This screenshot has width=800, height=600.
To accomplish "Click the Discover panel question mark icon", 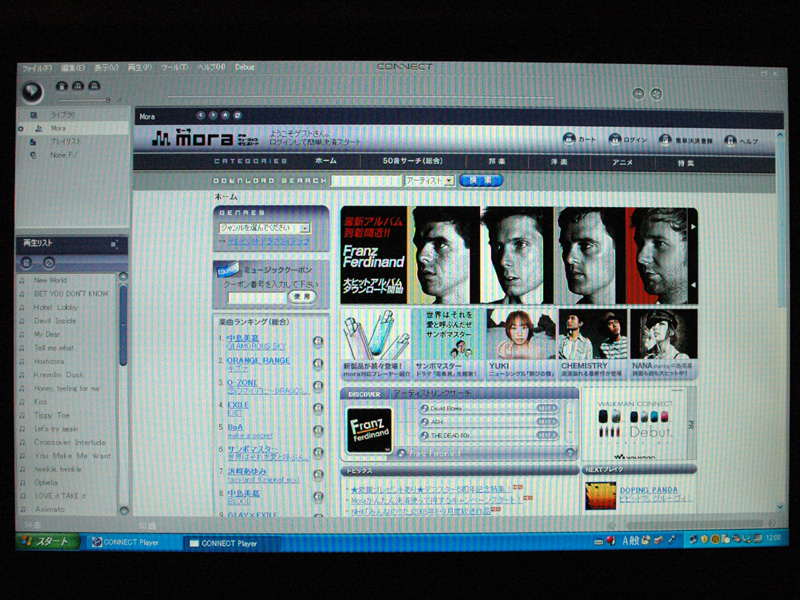I will [570, 453].
